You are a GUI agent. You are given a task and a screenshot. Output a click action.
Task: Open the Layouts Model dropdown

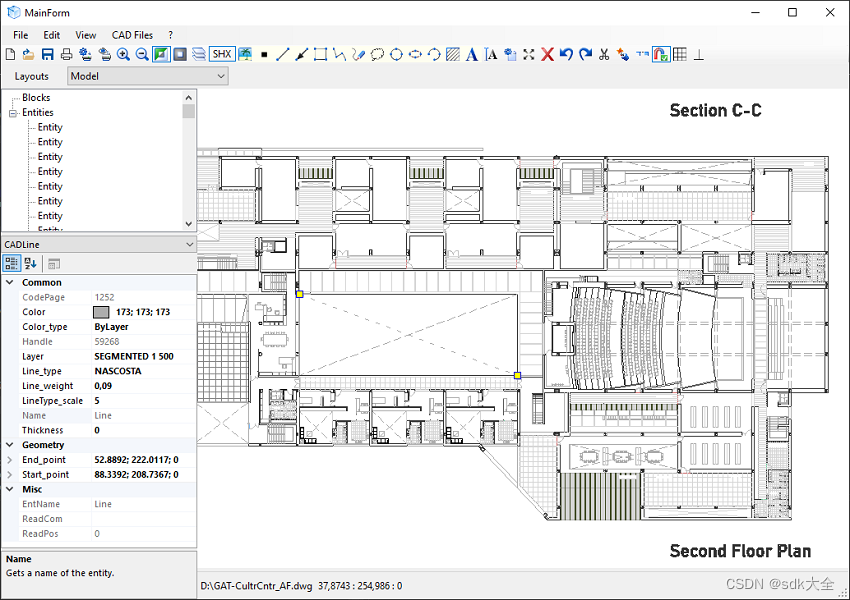[148, 76]
